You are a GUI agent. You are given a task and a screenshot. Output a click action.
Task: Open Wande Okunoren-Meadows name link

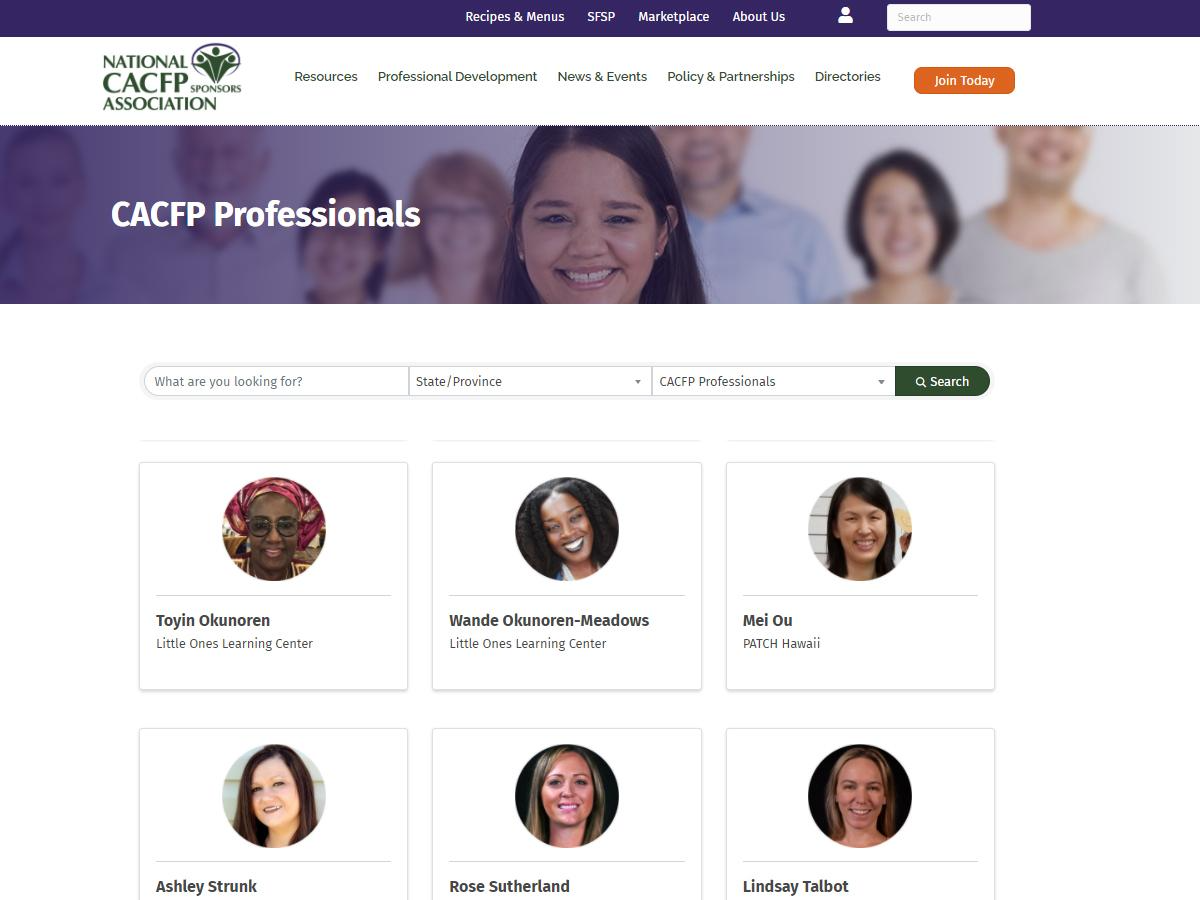tap(549, 620)
